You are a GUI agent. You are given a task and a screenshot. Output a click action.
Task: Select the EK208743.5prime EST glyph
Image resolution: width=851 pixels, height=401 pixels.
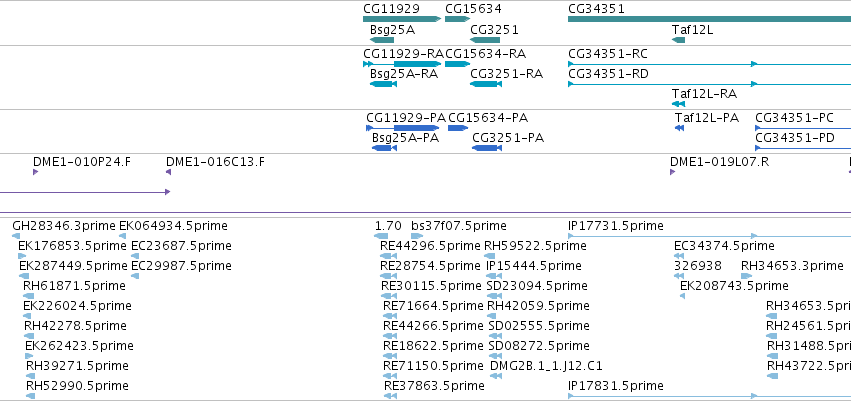683,296
